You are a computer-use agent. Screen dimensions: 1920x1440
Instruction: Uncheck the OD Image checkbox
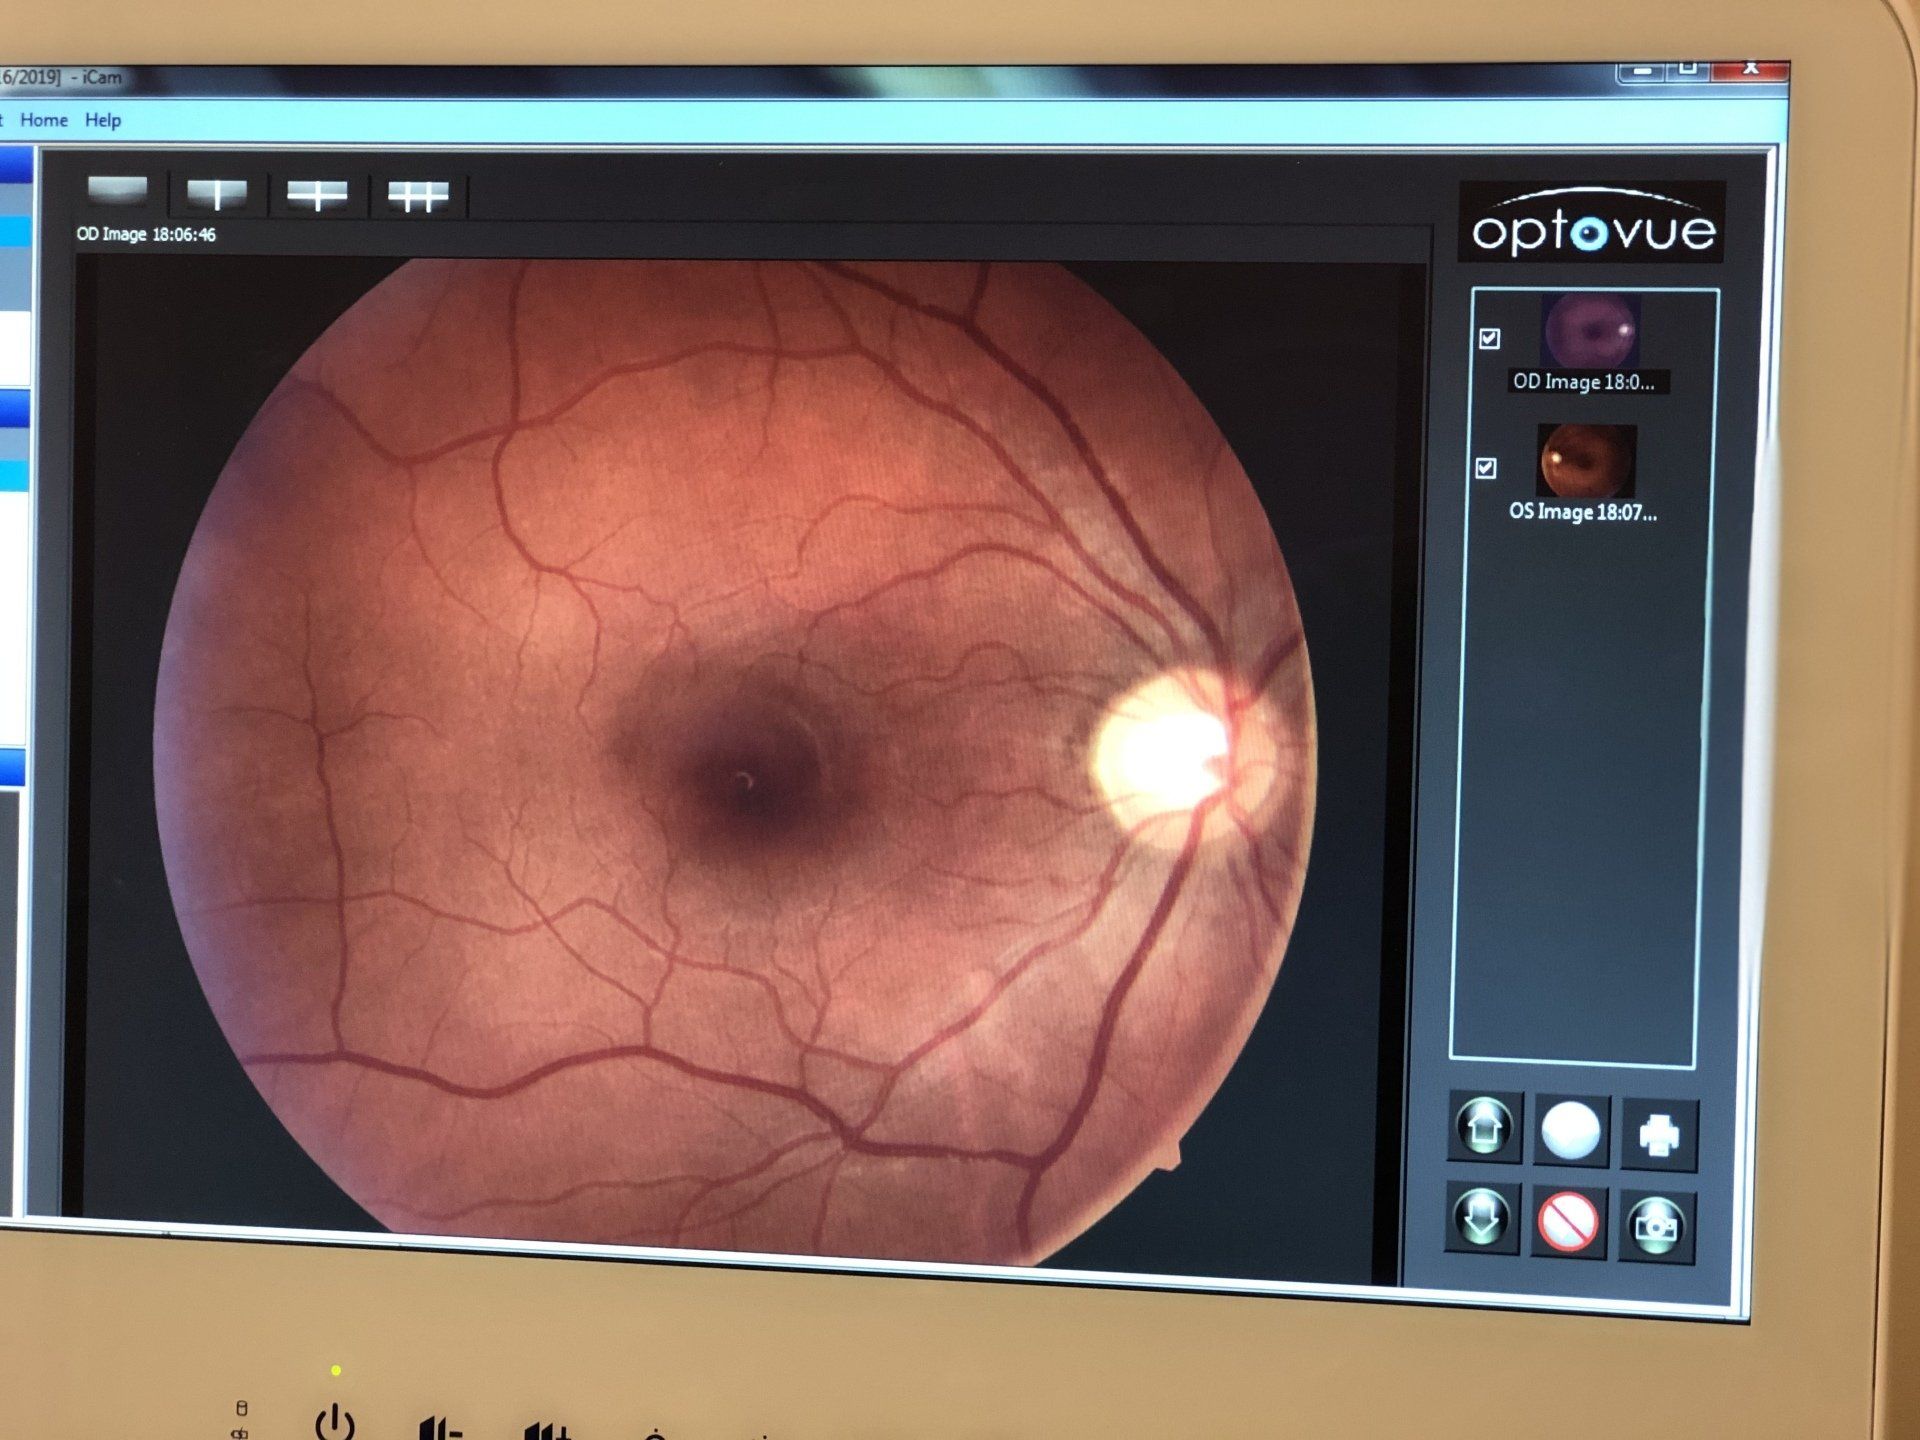[x=1490, y=339]
